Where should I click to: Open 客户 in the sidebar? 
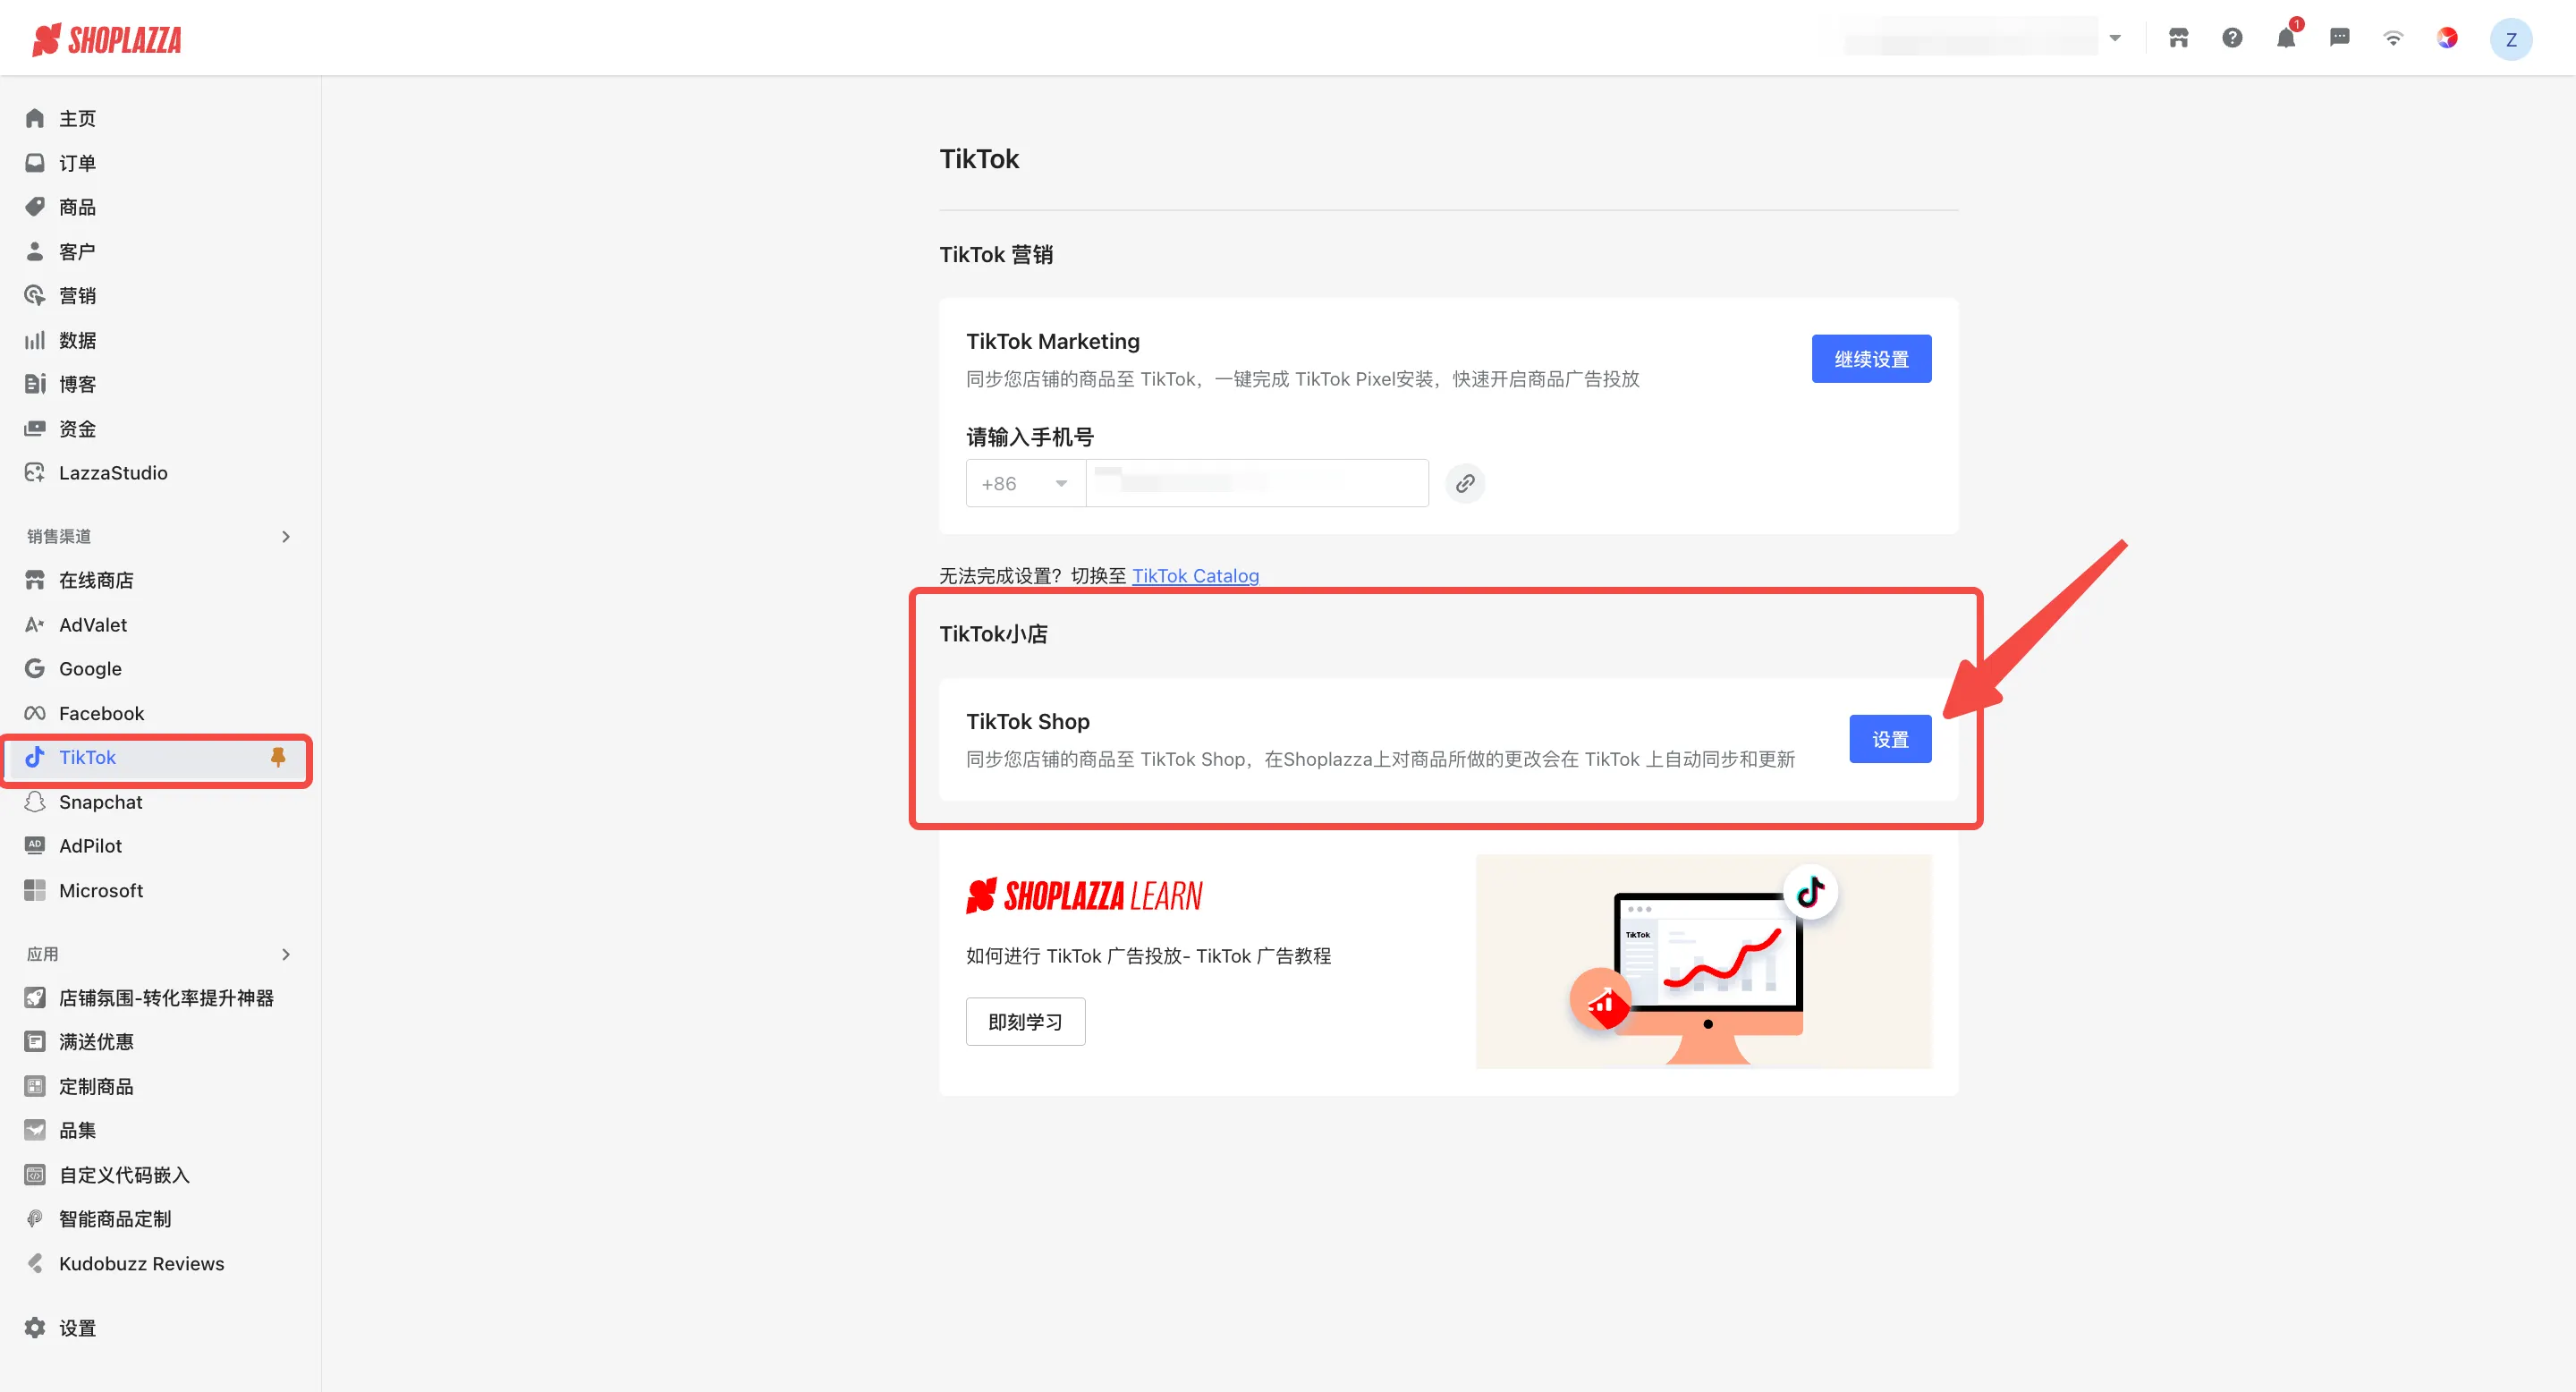point(77,251)
